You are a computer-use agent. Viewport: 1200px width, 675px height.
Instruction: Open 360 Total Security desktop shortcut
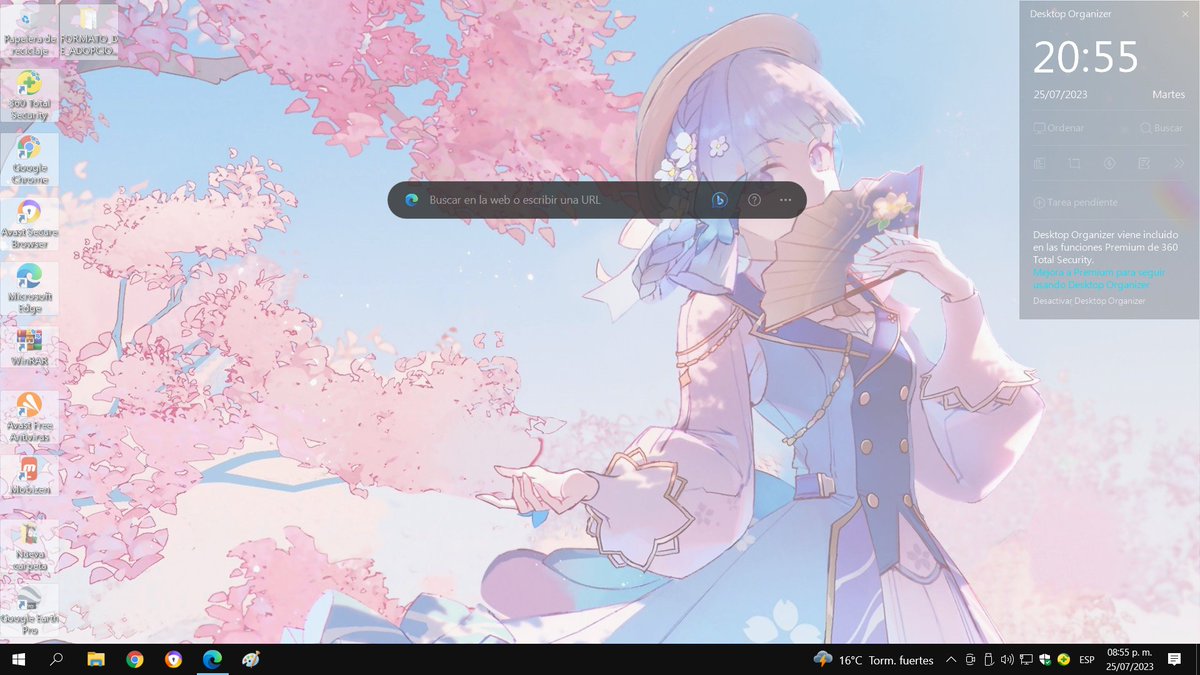click(x=30, y=96)
